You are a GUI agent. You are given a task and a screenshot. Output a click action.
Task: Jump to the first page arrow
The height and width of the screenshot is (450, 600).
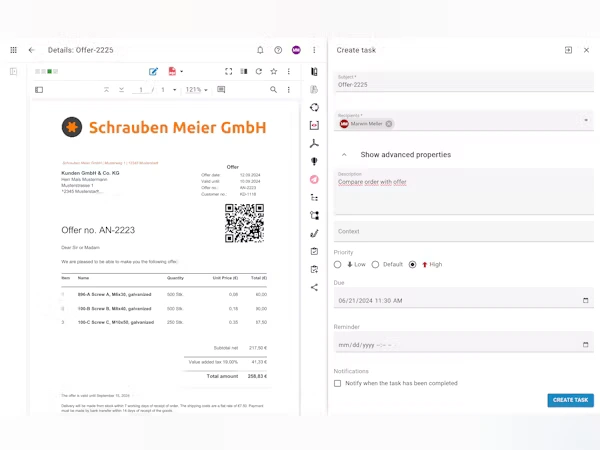coord(106,90)
